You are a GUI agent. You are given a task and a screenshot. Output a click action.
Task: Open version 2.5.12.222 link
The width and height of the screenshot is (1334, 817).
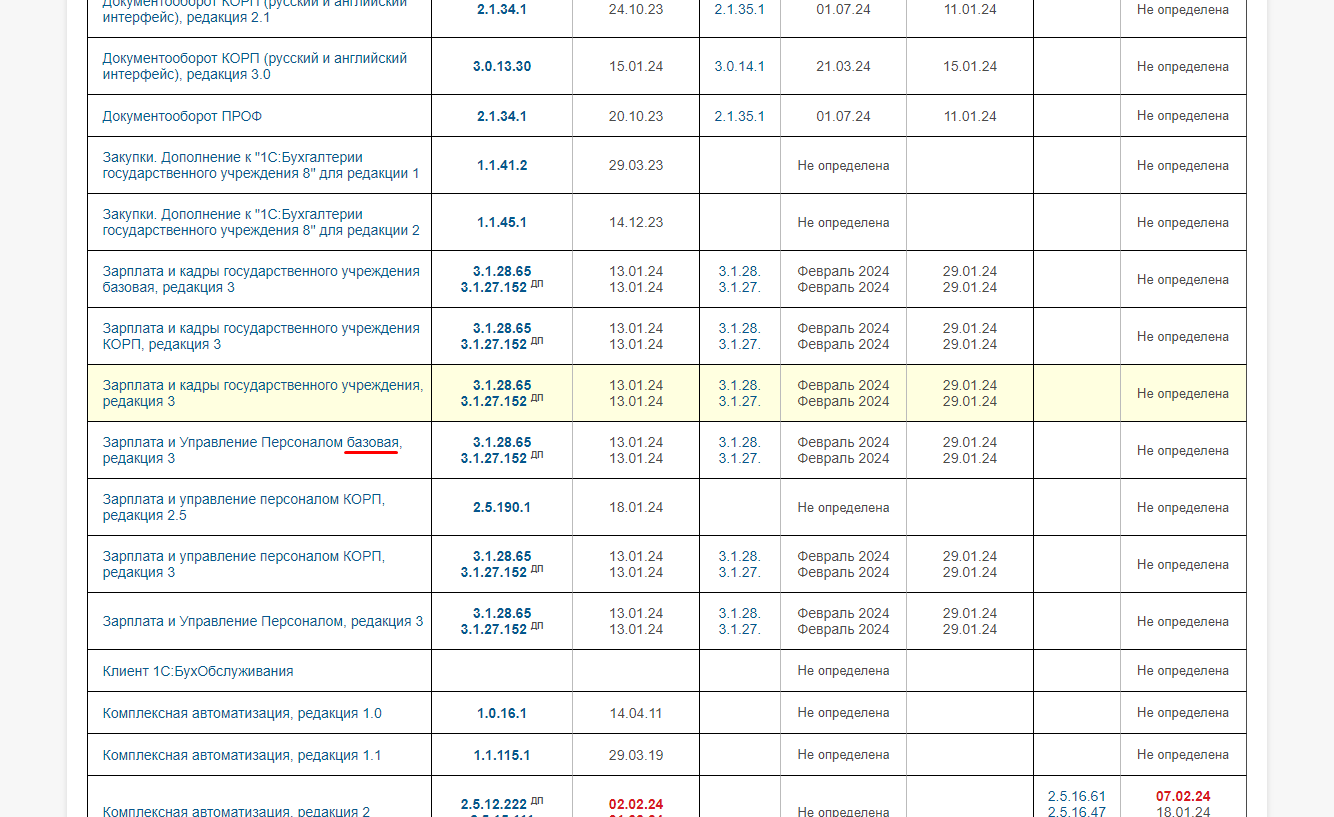(x=494, y=804)
